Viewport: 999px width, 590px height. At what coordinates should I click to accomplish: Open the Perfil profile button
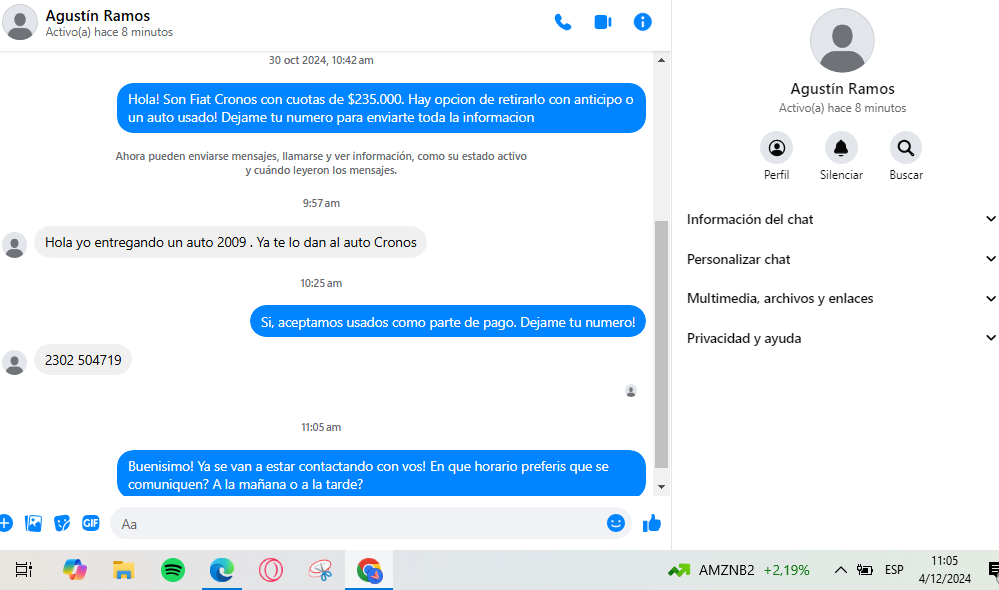776,149
